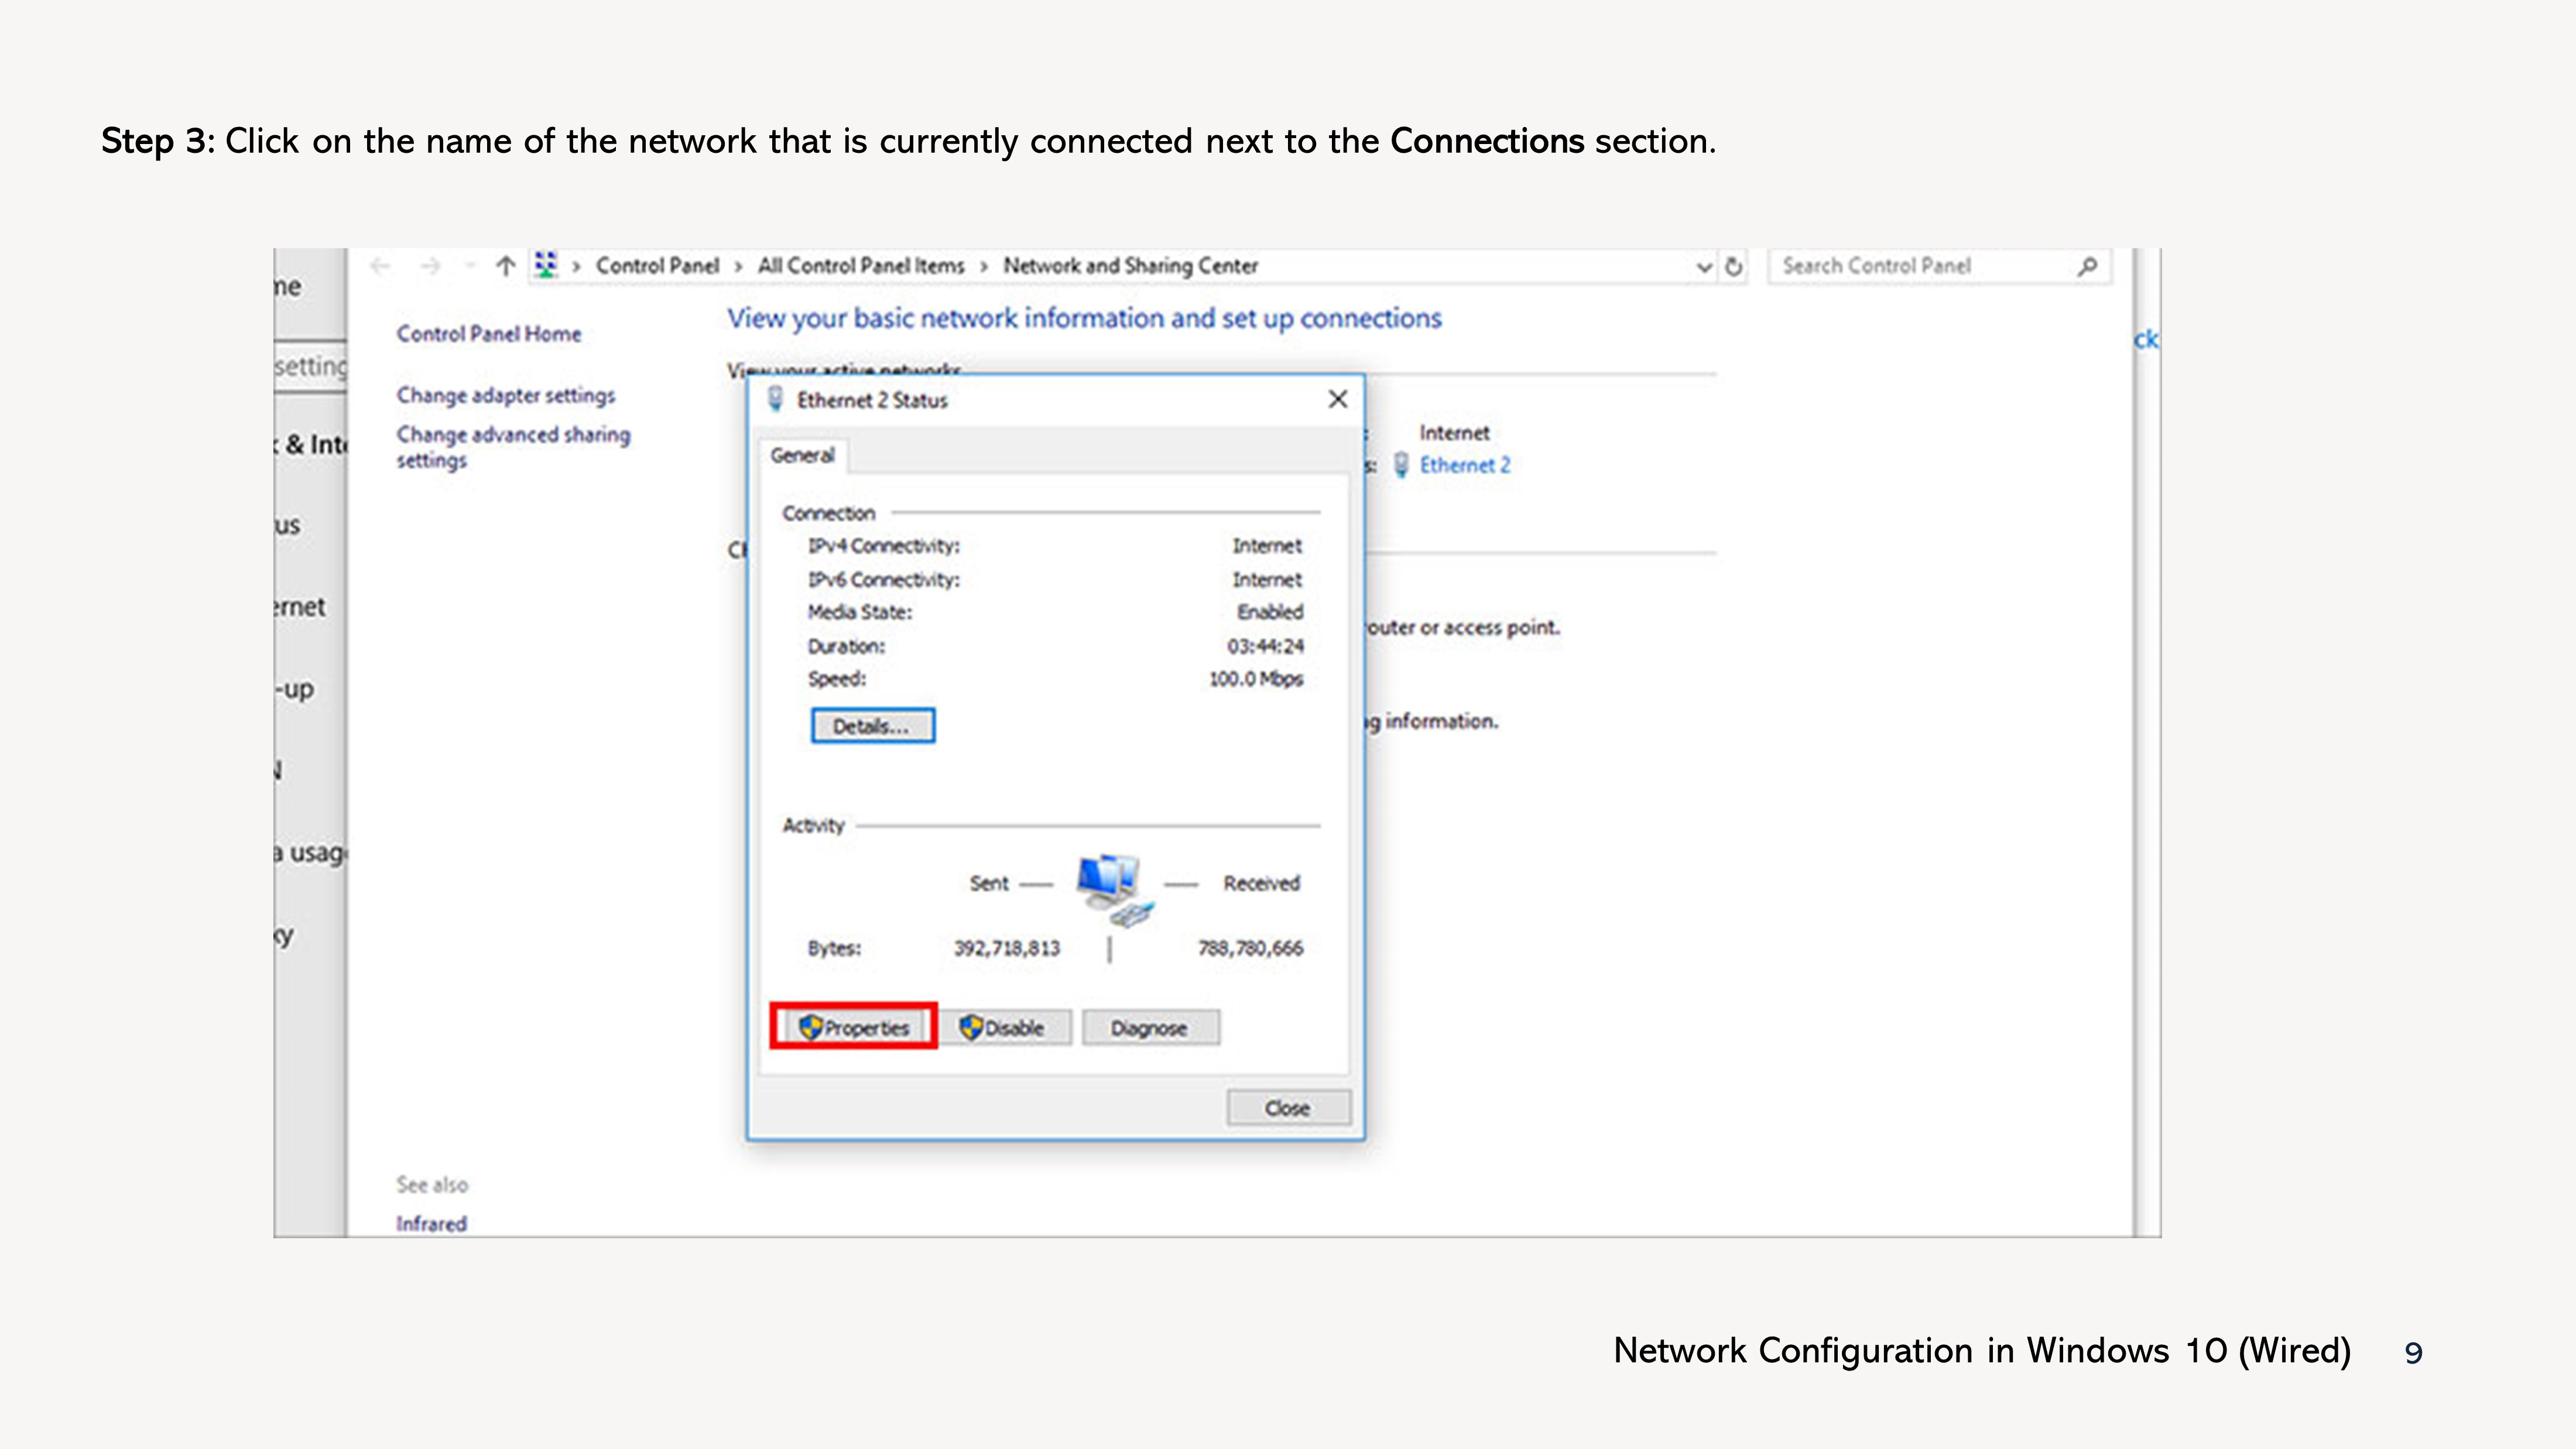Screen dimensions: 2576x1449
Task: Click the shield icon on Properties button
Action: pyautogui.click(x=810, y=1027)
